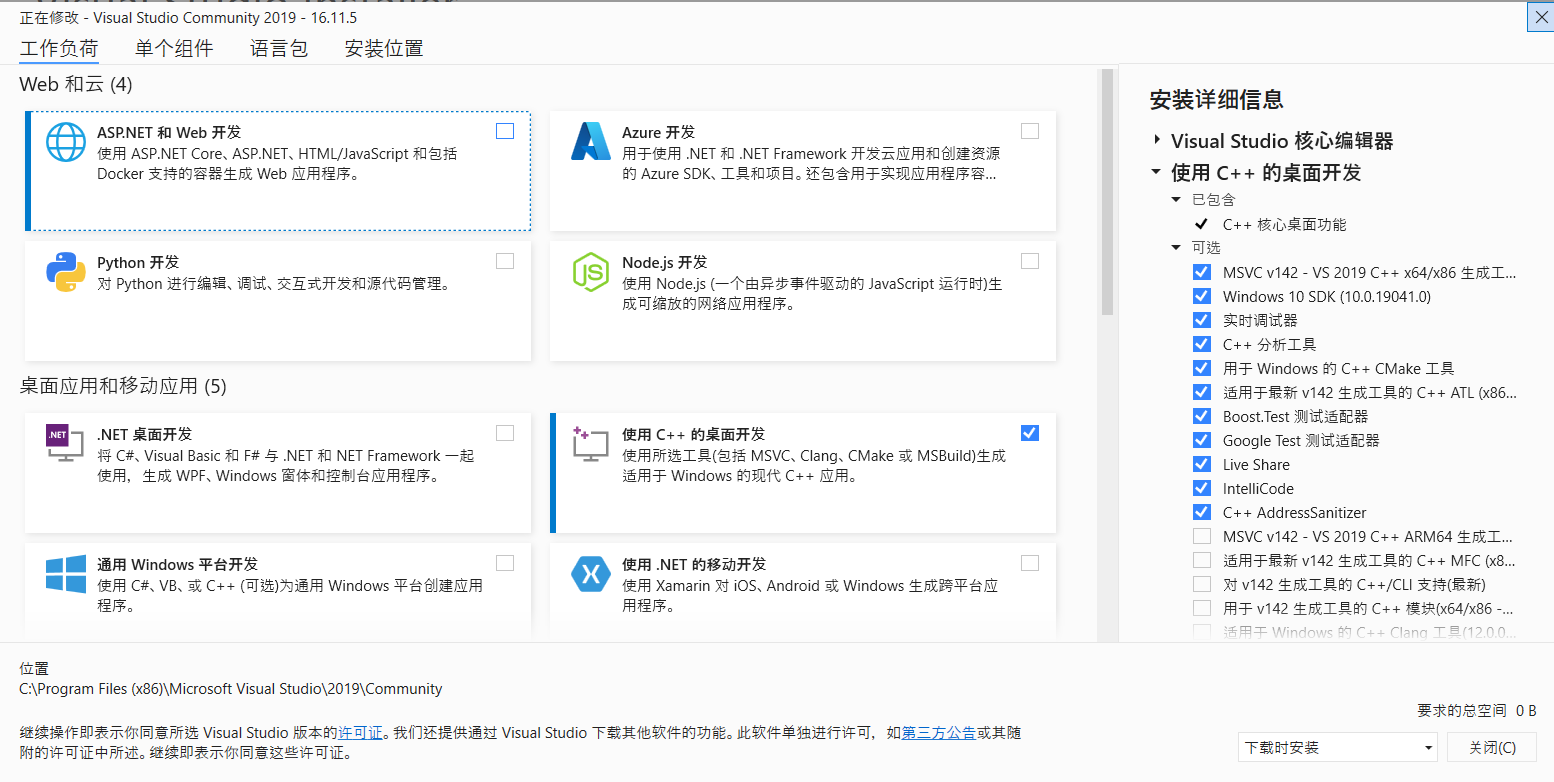Uncheck the C++ 分析工具 option

tap(1202, 344)
